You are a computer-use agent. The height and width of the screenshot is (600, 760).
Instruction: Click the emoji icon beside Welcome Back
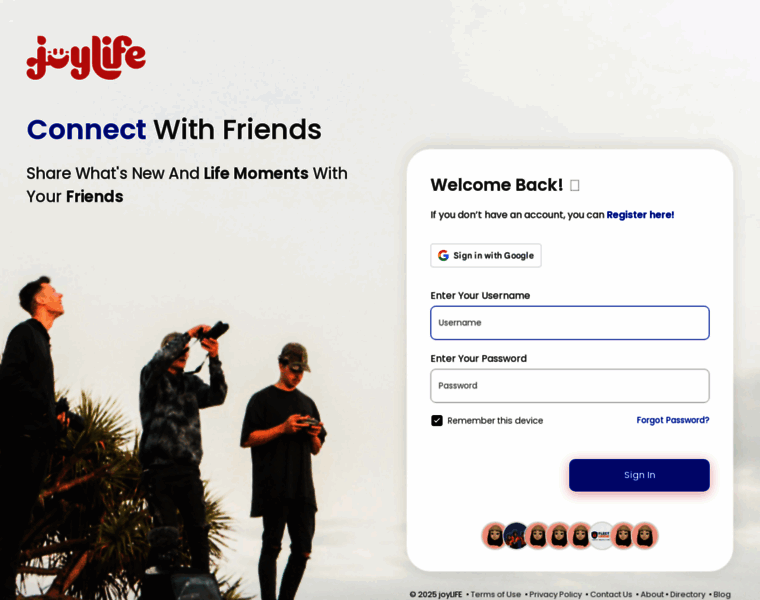tap(574, 185)
